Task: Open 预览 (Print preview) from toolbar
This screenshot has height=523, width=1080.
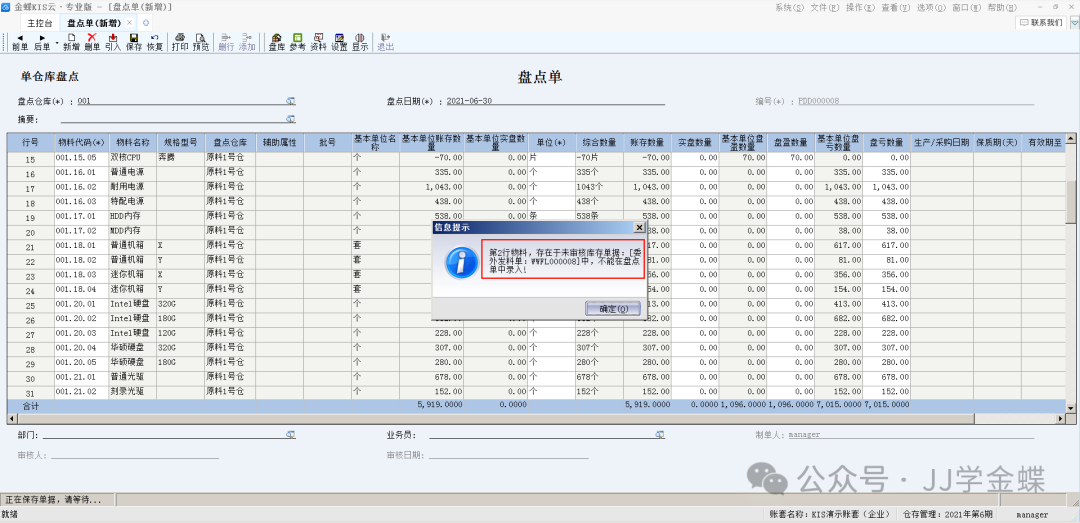Action: pos(201,41)
